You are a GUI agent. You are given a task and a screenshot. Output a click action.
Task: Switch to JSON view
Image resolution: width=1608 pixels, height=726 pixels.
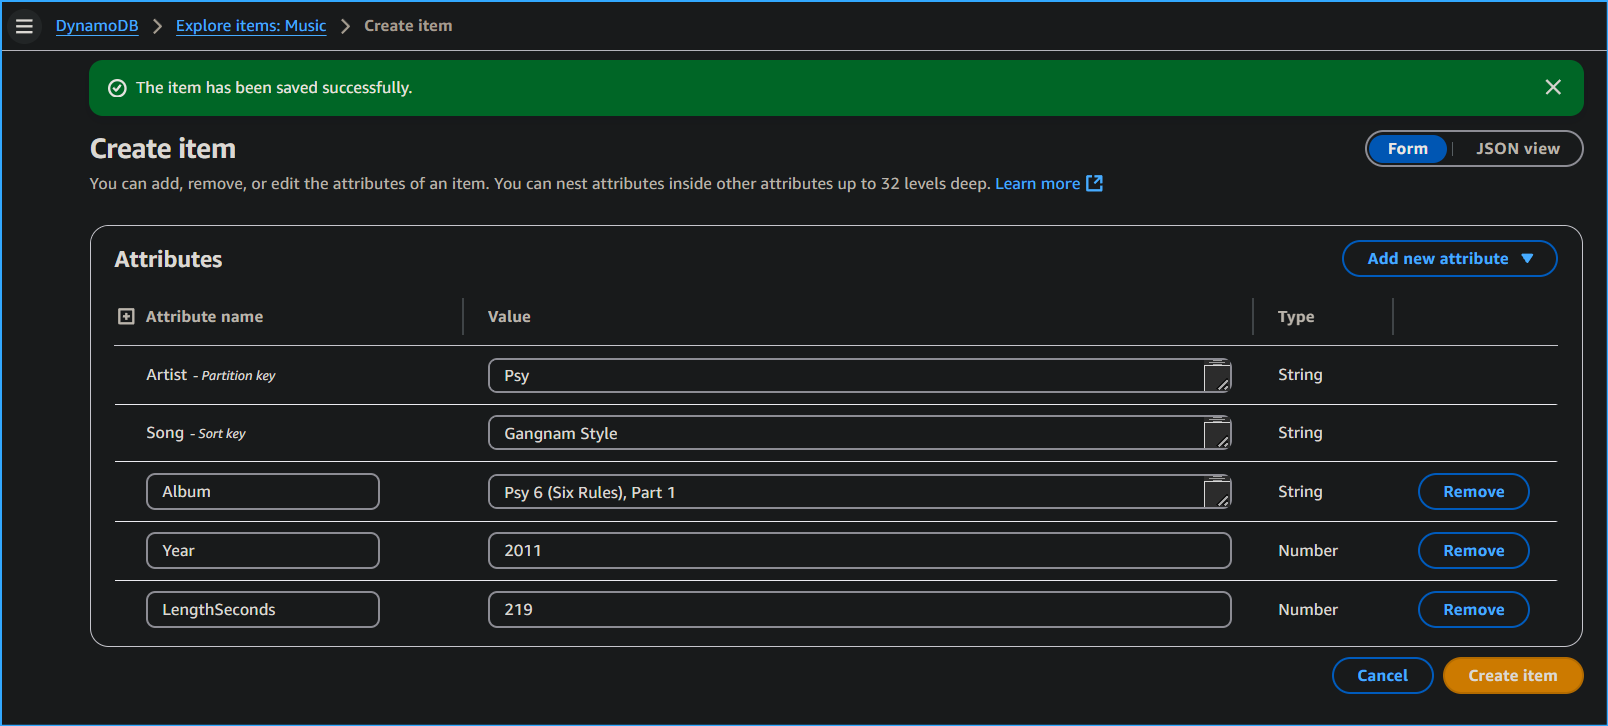1517,149
